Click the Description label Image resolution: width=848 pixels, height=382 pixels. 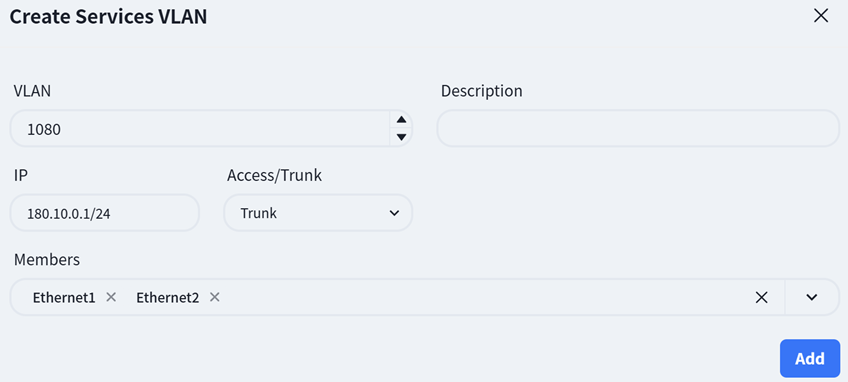click(x=482, y=91)
